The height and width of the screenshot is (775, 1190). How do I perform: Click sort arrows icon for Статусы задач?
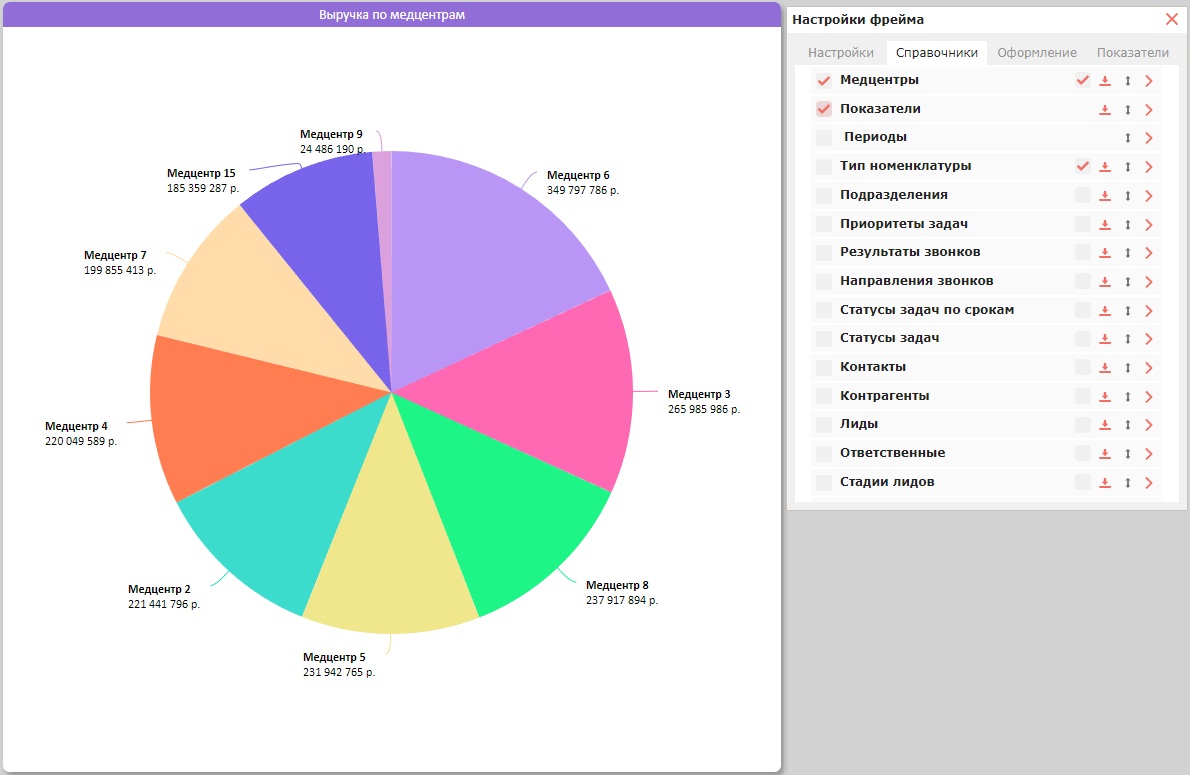[x=1128, y=339]
